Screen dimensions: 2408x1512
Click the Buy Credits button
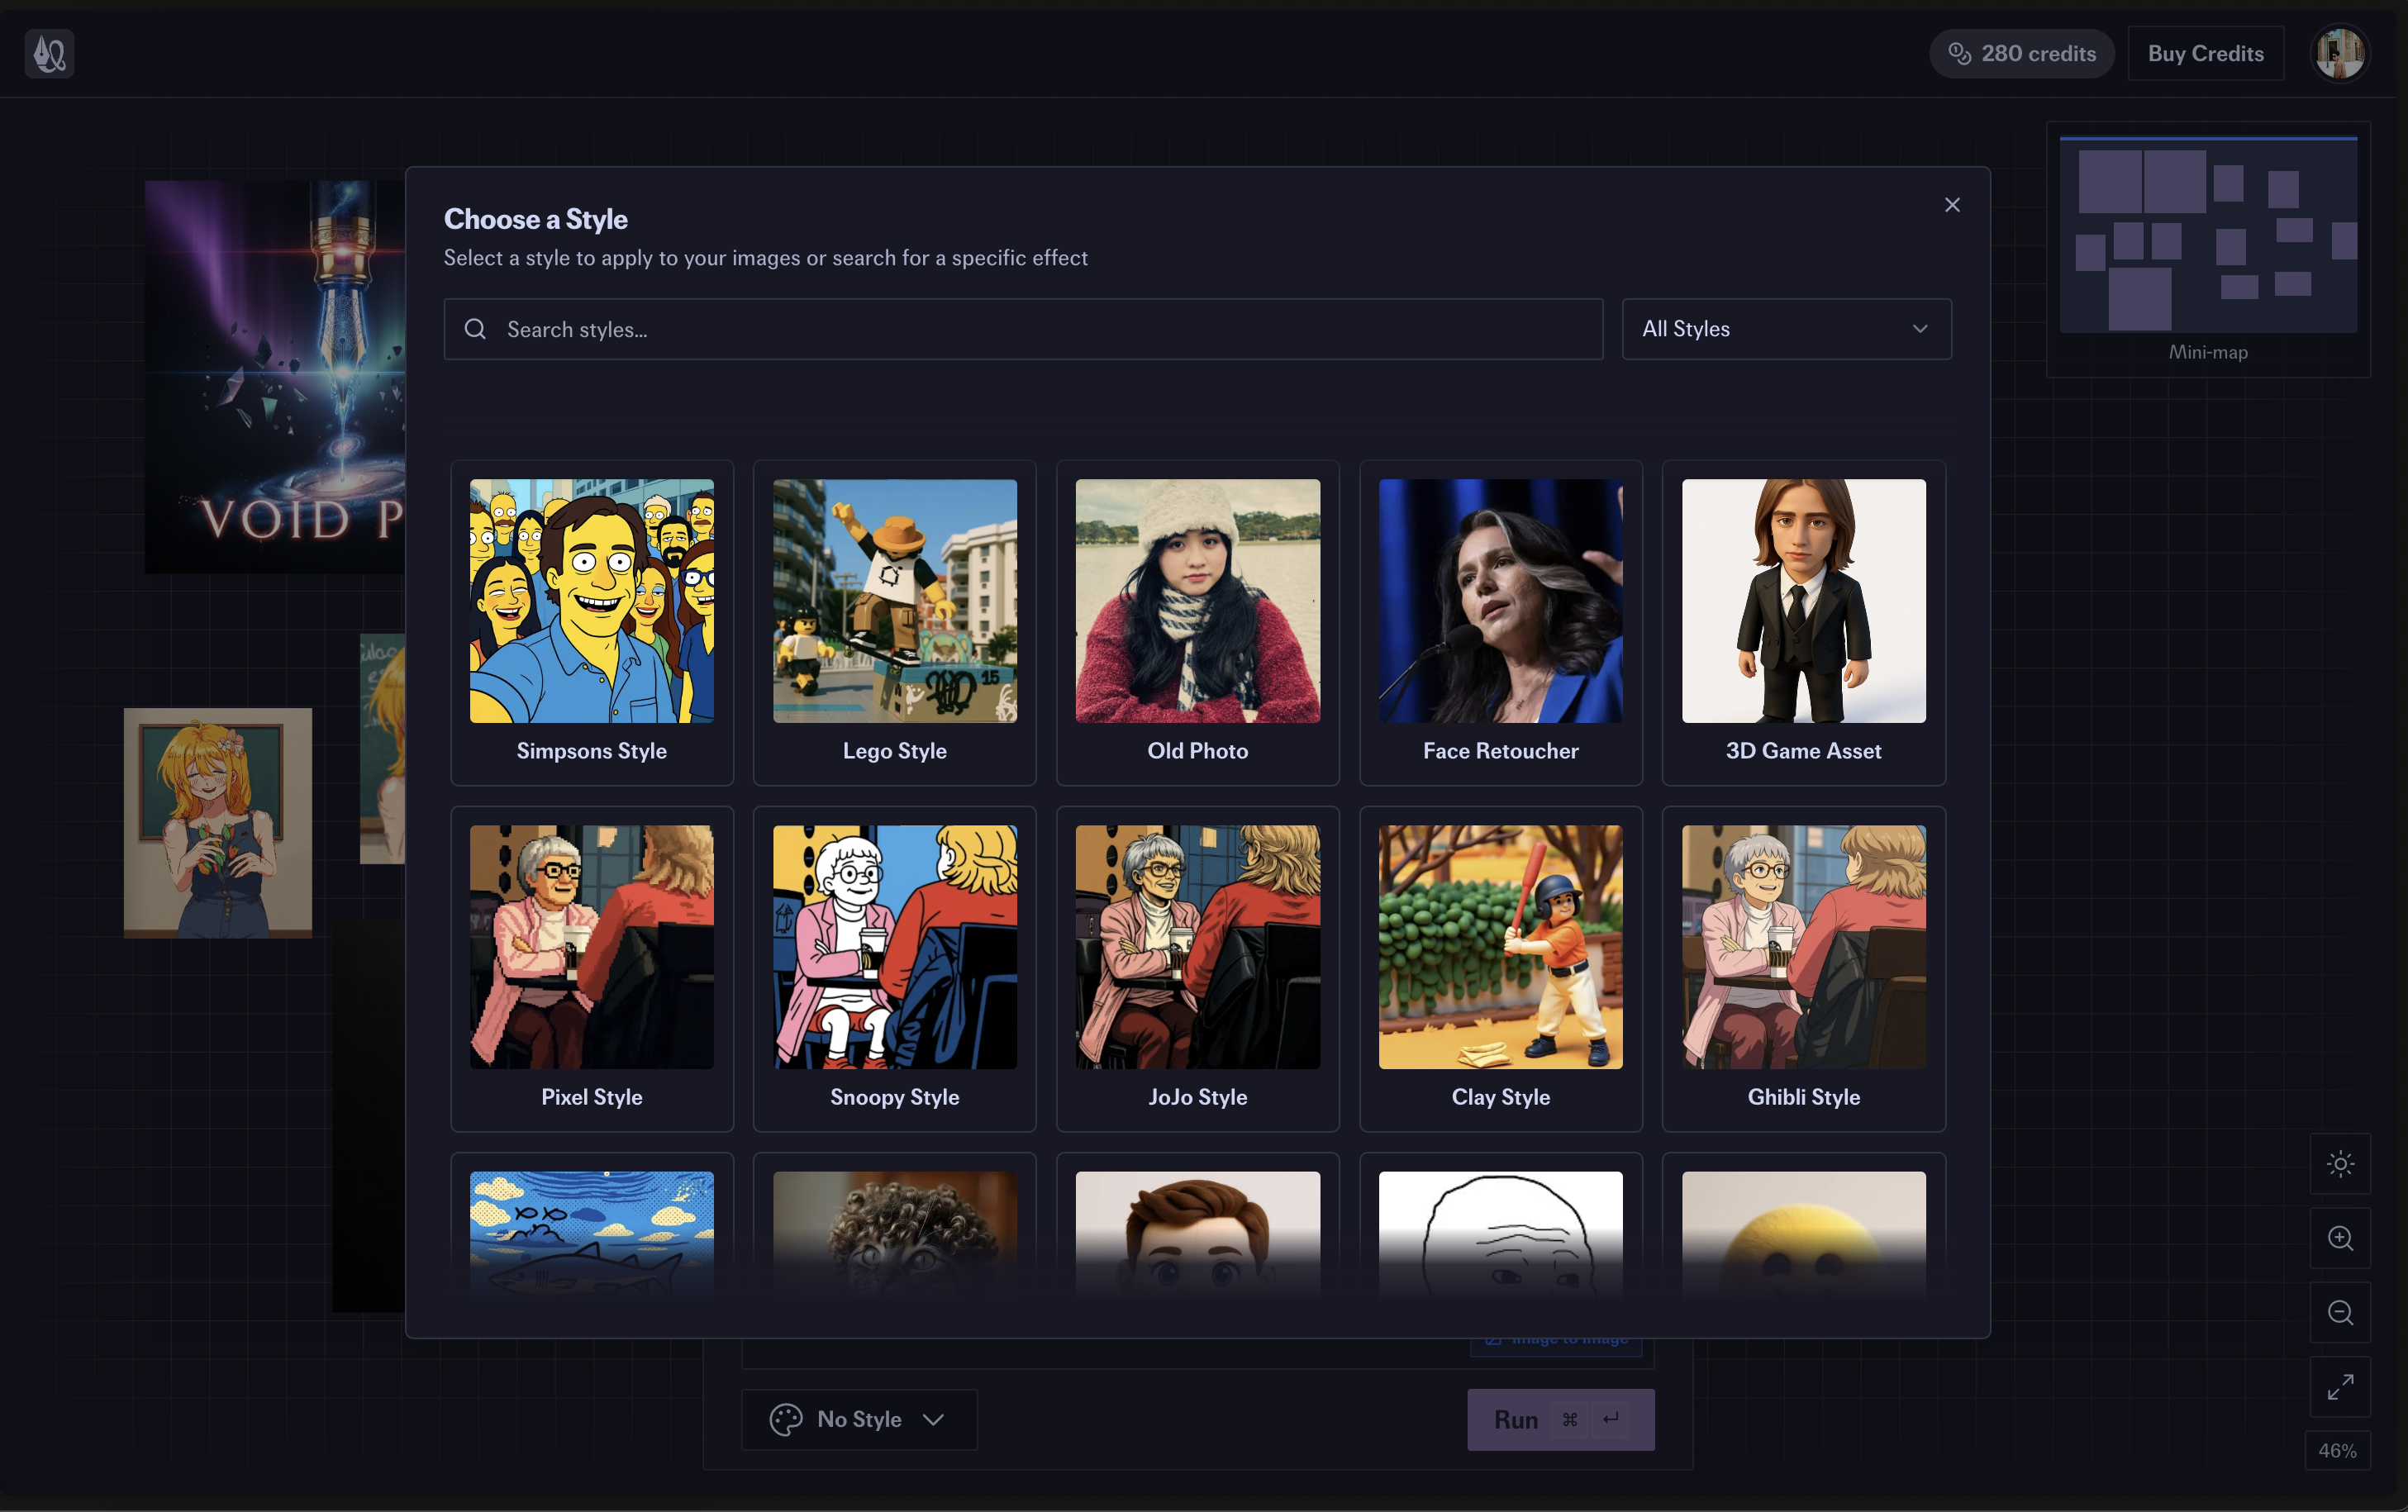coord(2205,53)
